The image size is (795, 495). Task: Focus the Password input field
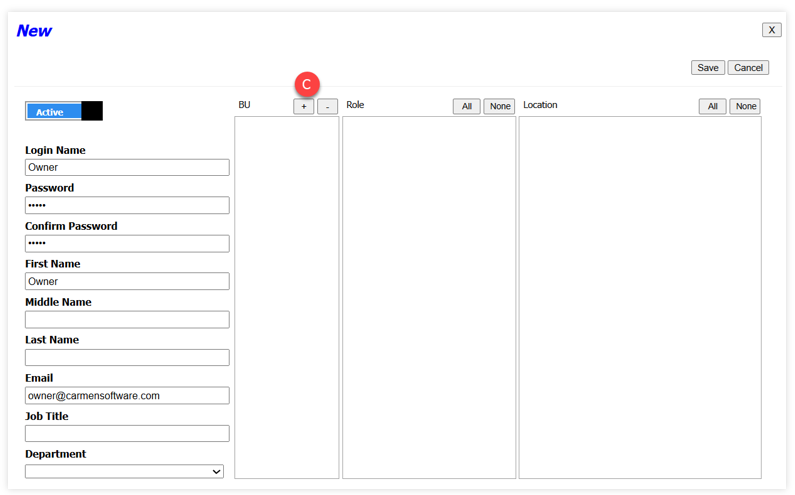click(x=127, y=205)
